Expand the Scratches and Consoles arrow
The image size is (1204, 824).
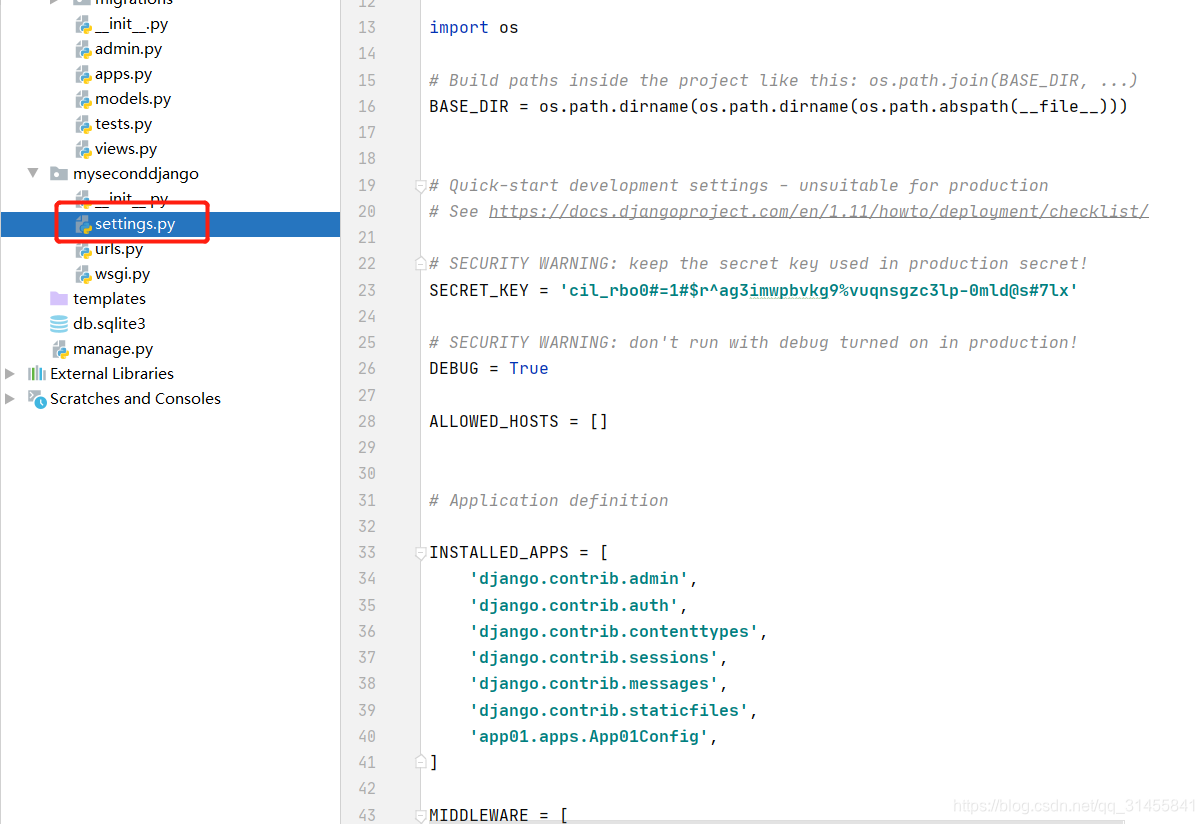tap(10, 399)
